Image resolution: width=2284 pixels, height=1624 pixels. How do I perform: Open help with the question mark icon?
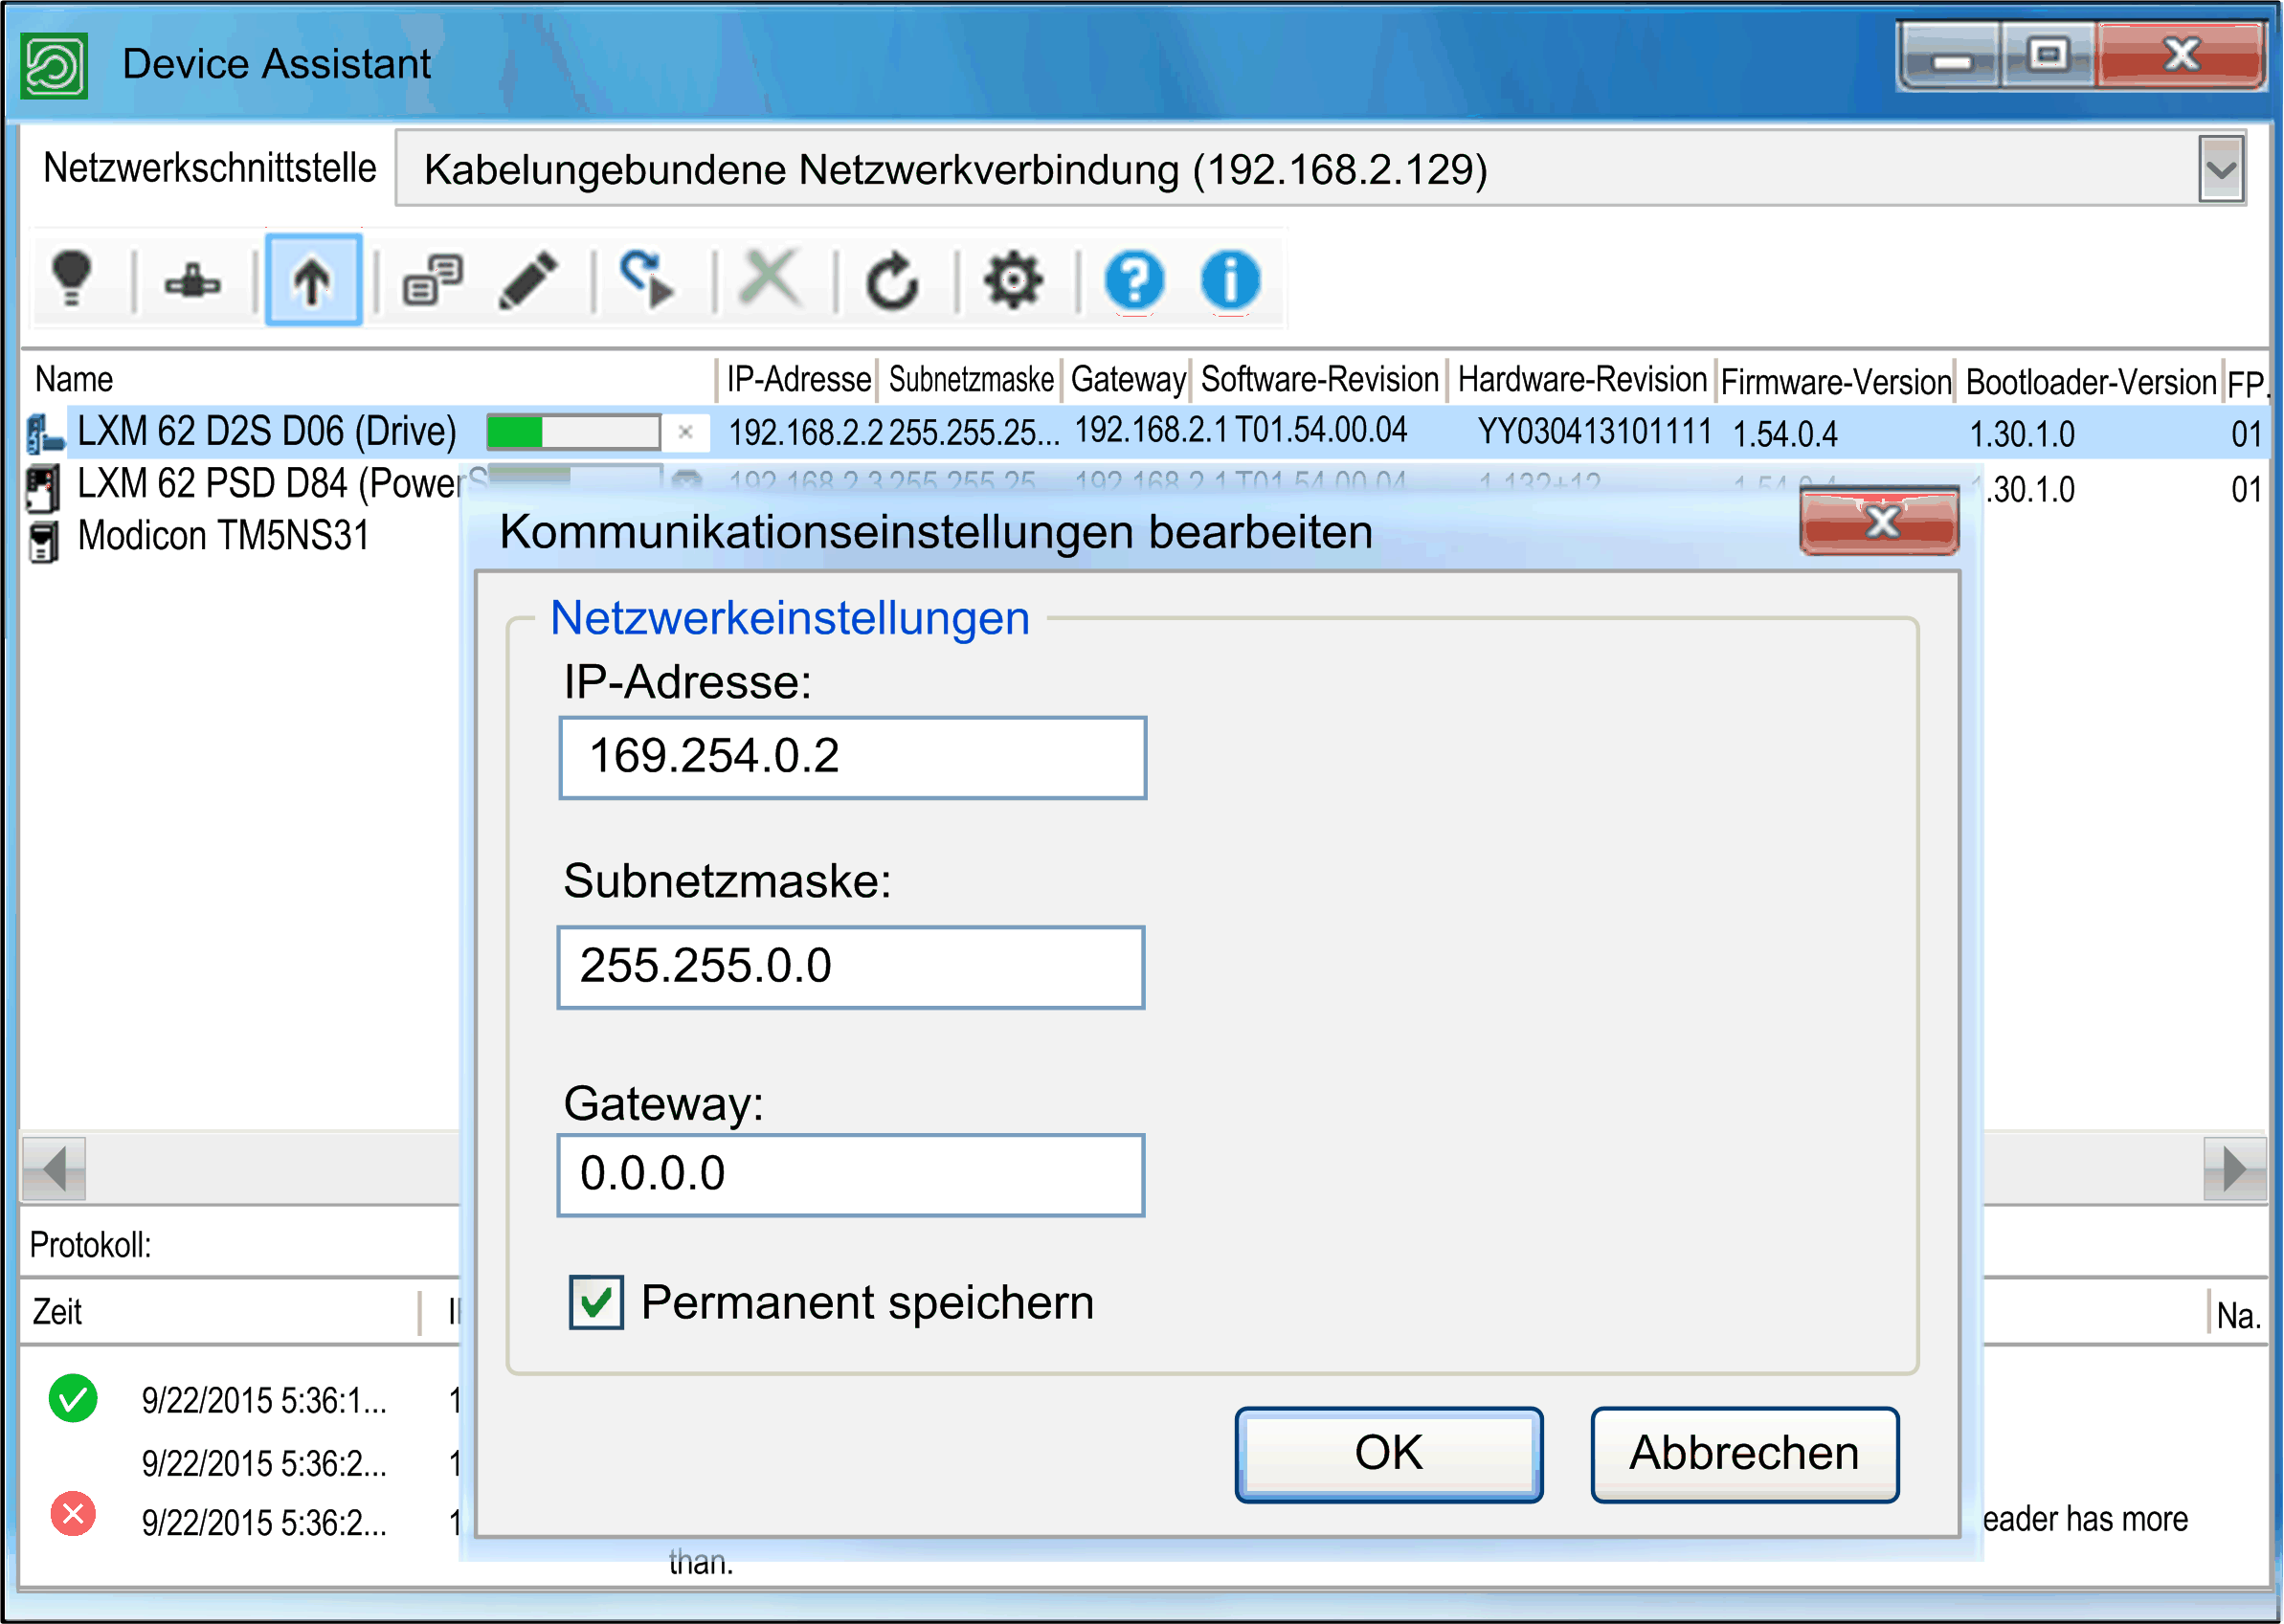pos(1134,281)
